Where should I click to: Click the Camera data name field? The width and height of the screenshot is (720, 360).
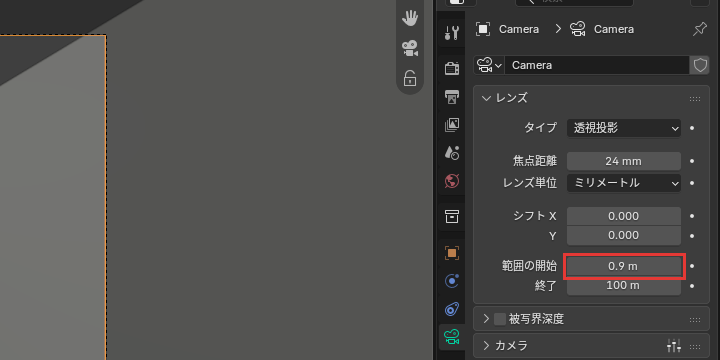click(x=596, y=65)
